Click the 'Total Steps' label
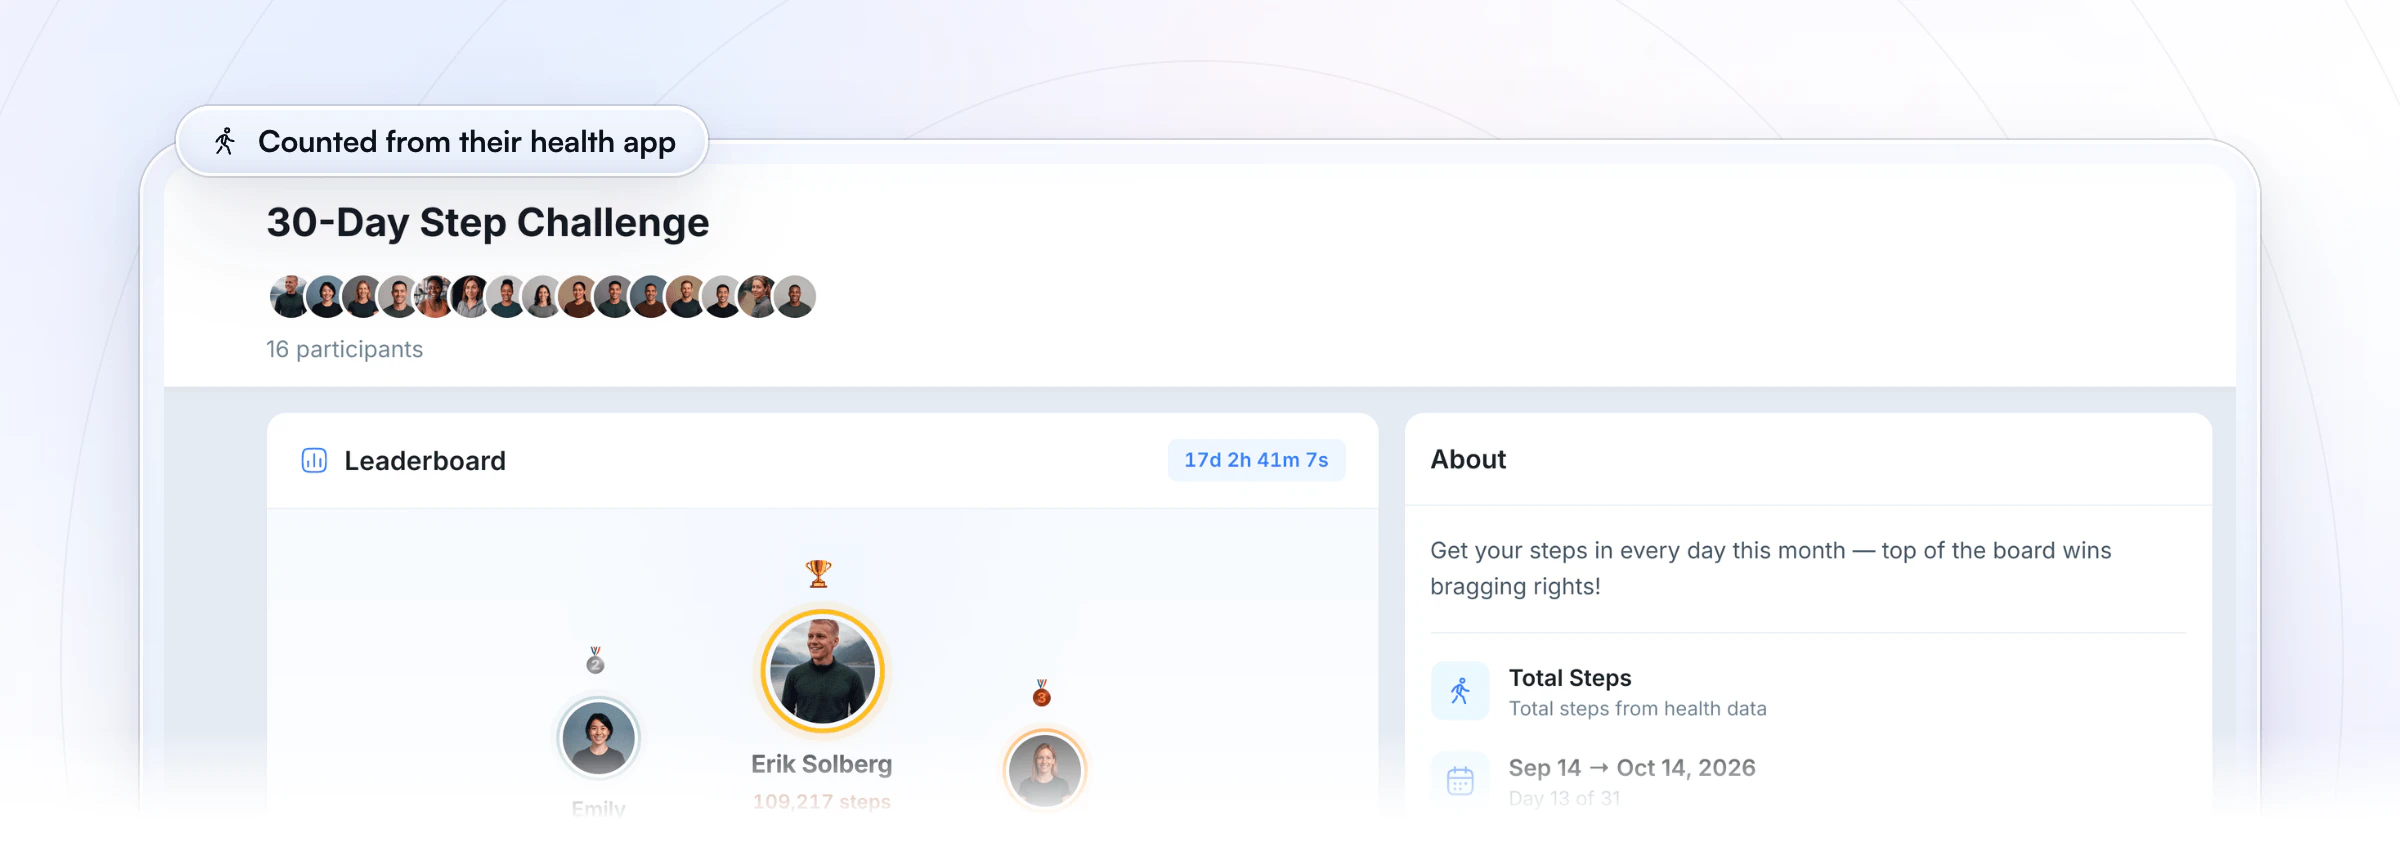The image size is (2400, 868). pyautogui.click(x=1570, y=678)
